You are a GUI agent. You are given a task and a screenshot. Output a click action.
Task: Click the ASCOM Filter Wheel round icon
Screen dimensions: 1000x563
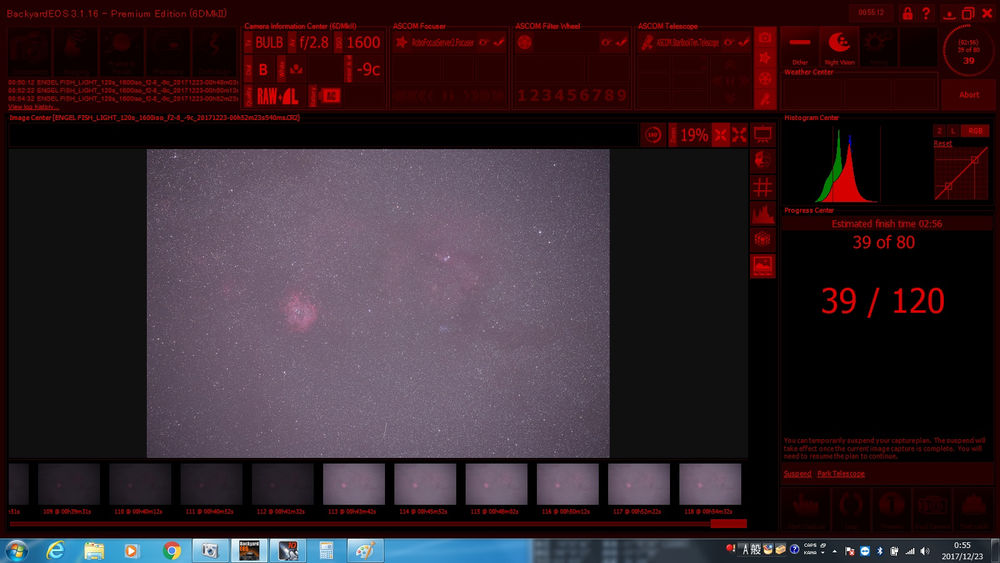(x=525, y=43)
